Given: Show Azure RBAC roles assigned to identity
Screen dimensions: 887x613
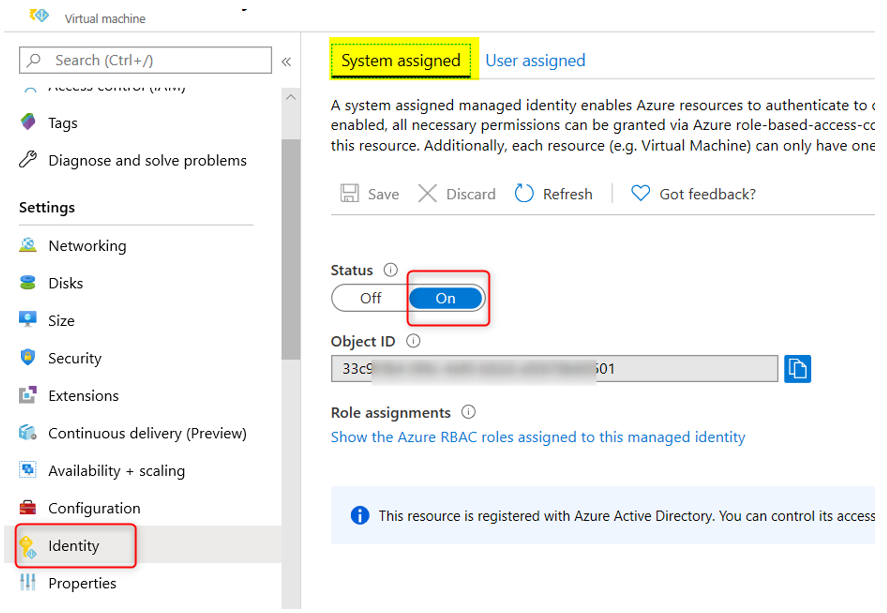Looking at the screenshot, I should tap(538, 437).
